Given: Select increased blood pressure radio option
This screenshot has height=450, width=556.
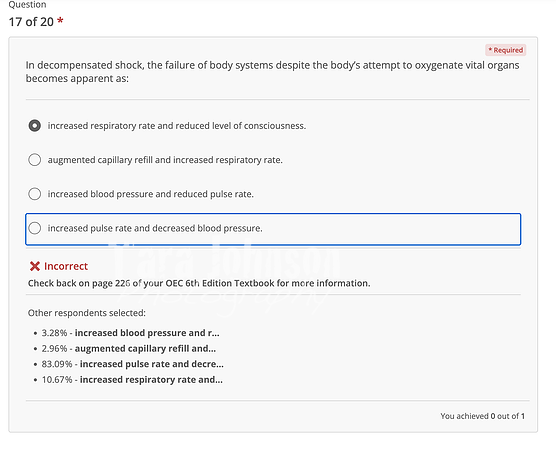Looking at the screenshot, I should tap(34, 194).
